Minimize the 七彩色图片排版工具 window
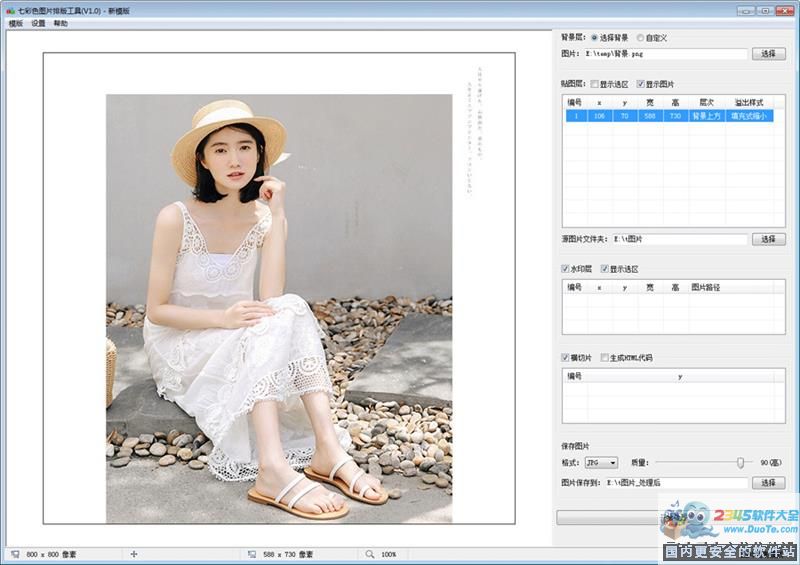 click(x=746, y=10)
